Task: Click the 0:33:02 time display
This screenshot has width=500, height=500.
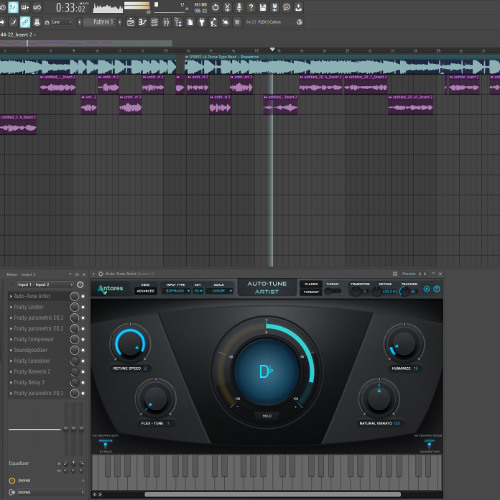Action: pos(71,7)
